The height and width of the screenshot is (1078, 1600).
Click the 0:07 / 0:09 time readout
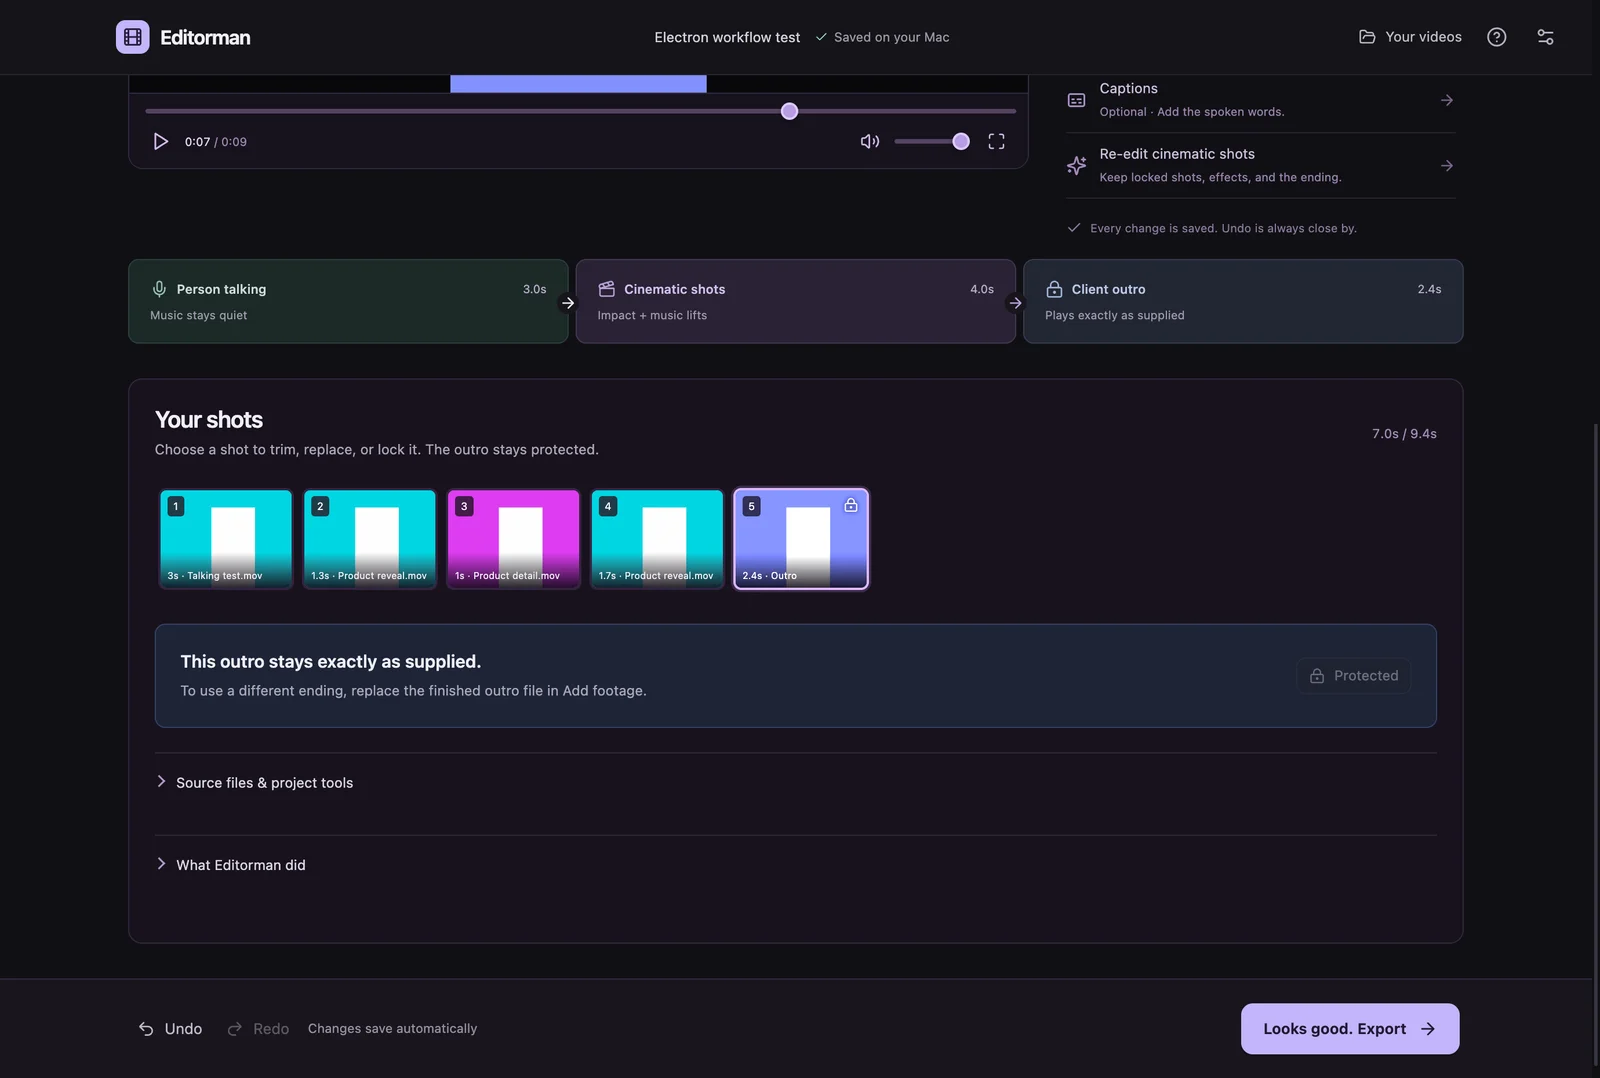click(216, 142)
